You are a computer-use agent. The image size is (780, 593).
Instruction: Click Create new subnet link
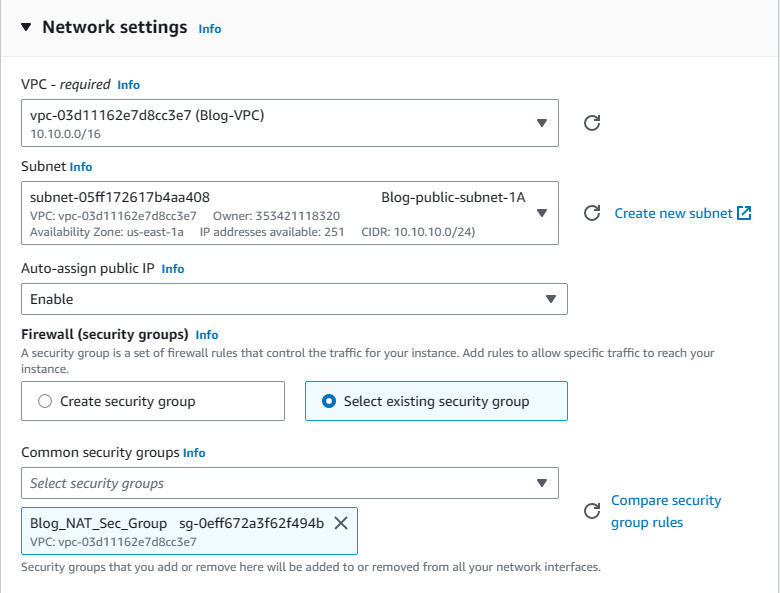click(x=673, y=213)
